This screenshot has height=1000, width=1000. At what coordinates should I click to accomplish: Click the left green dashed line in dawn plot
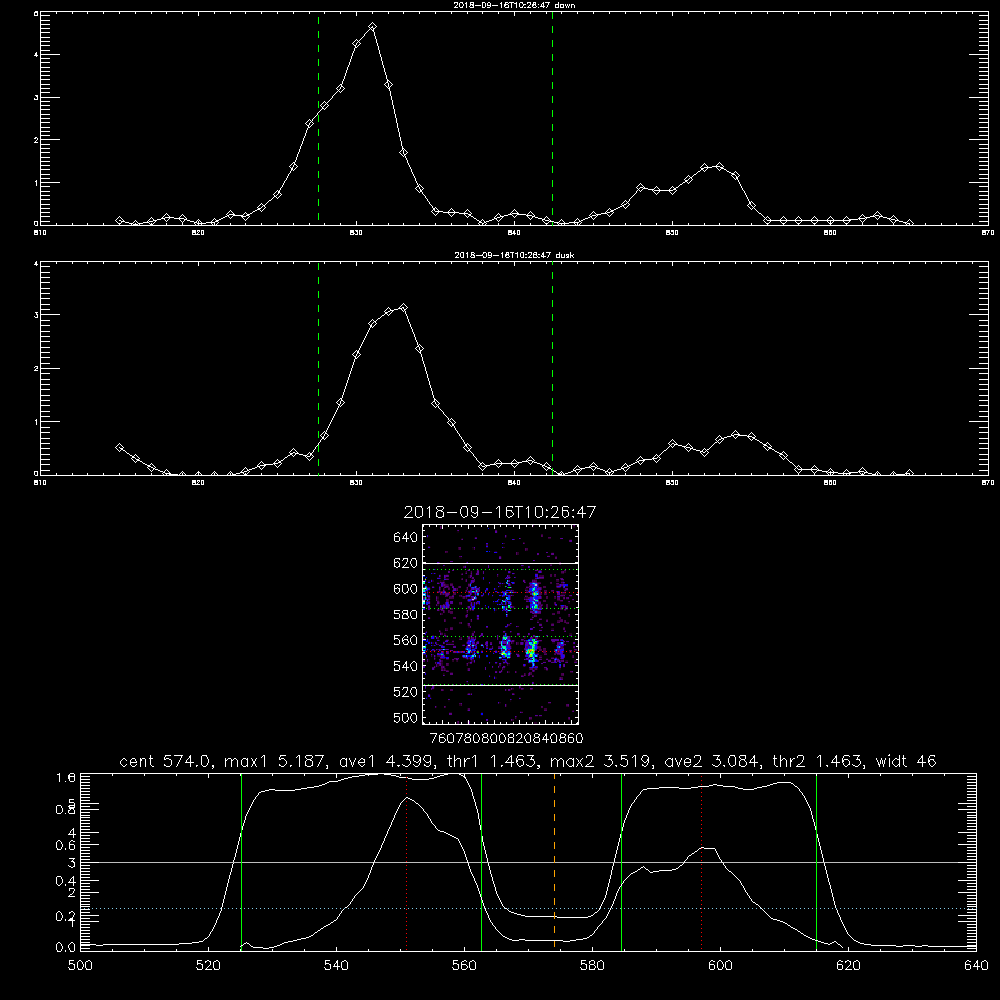318,118
